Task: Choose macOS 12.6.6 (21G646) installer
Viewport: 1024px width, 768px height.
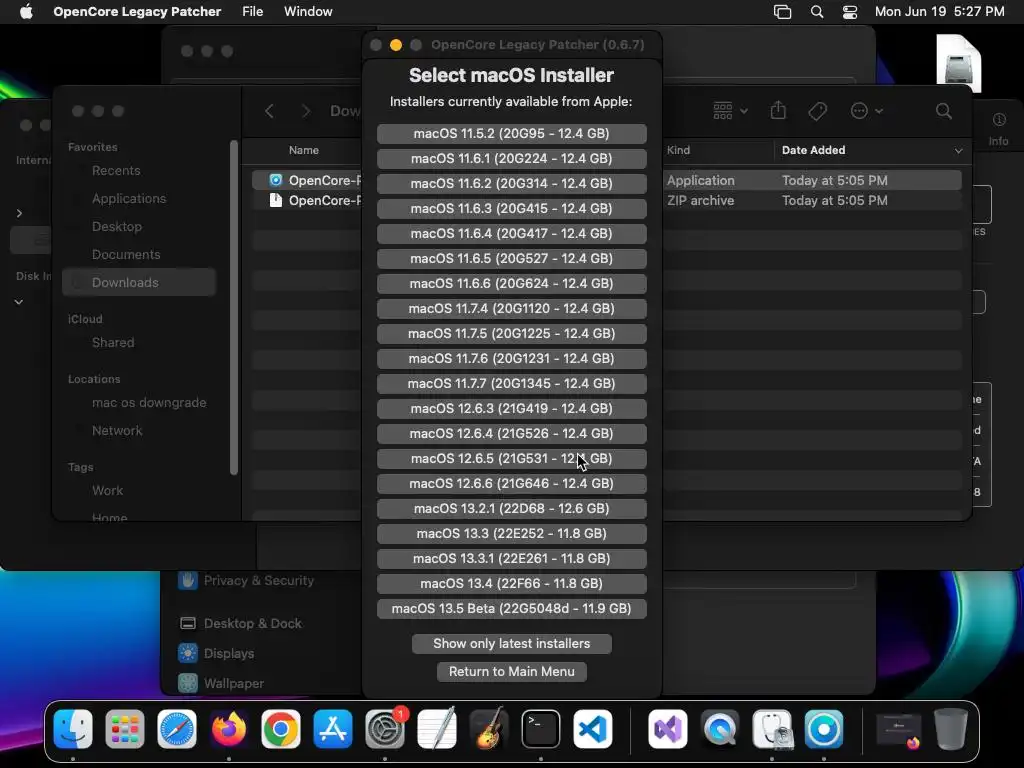Action: coord(511,483)
